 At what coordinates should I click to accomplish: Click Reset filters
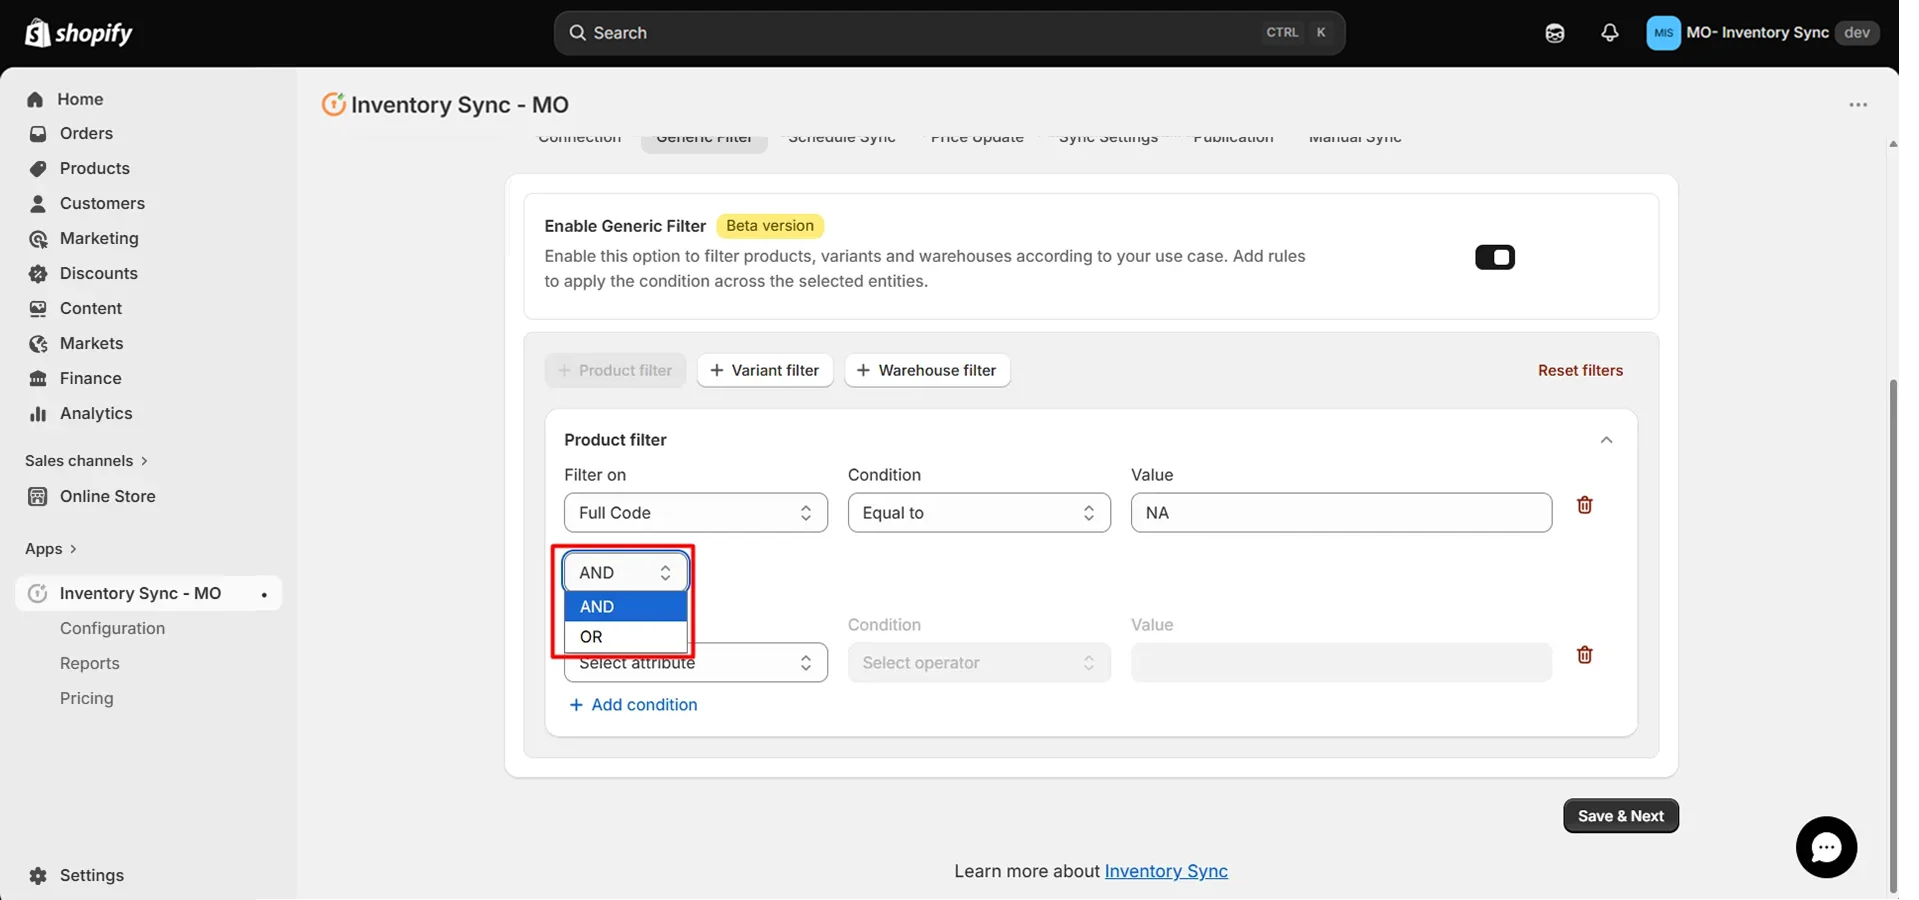(1580, 370)
